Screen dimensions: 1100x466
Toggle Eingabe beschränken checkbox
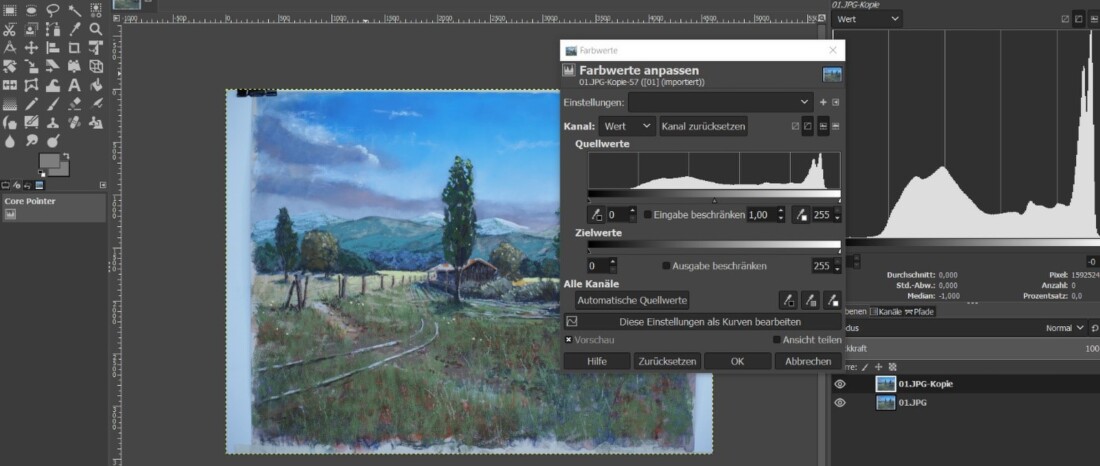(x=648, y=215)
